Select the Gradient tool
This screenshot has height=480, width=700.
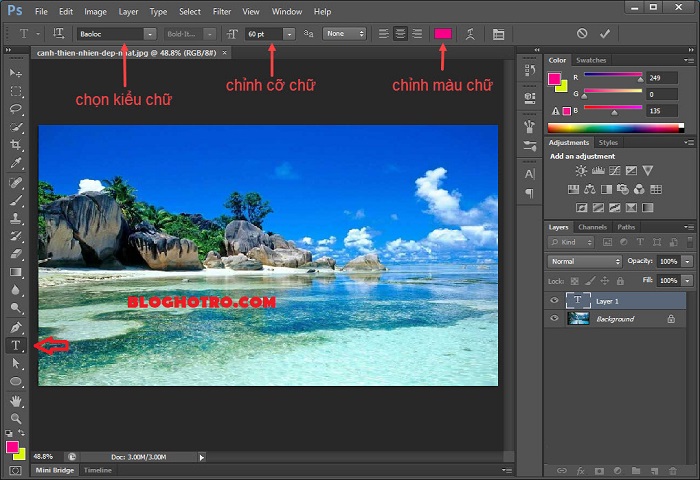(x=16, y=272)
